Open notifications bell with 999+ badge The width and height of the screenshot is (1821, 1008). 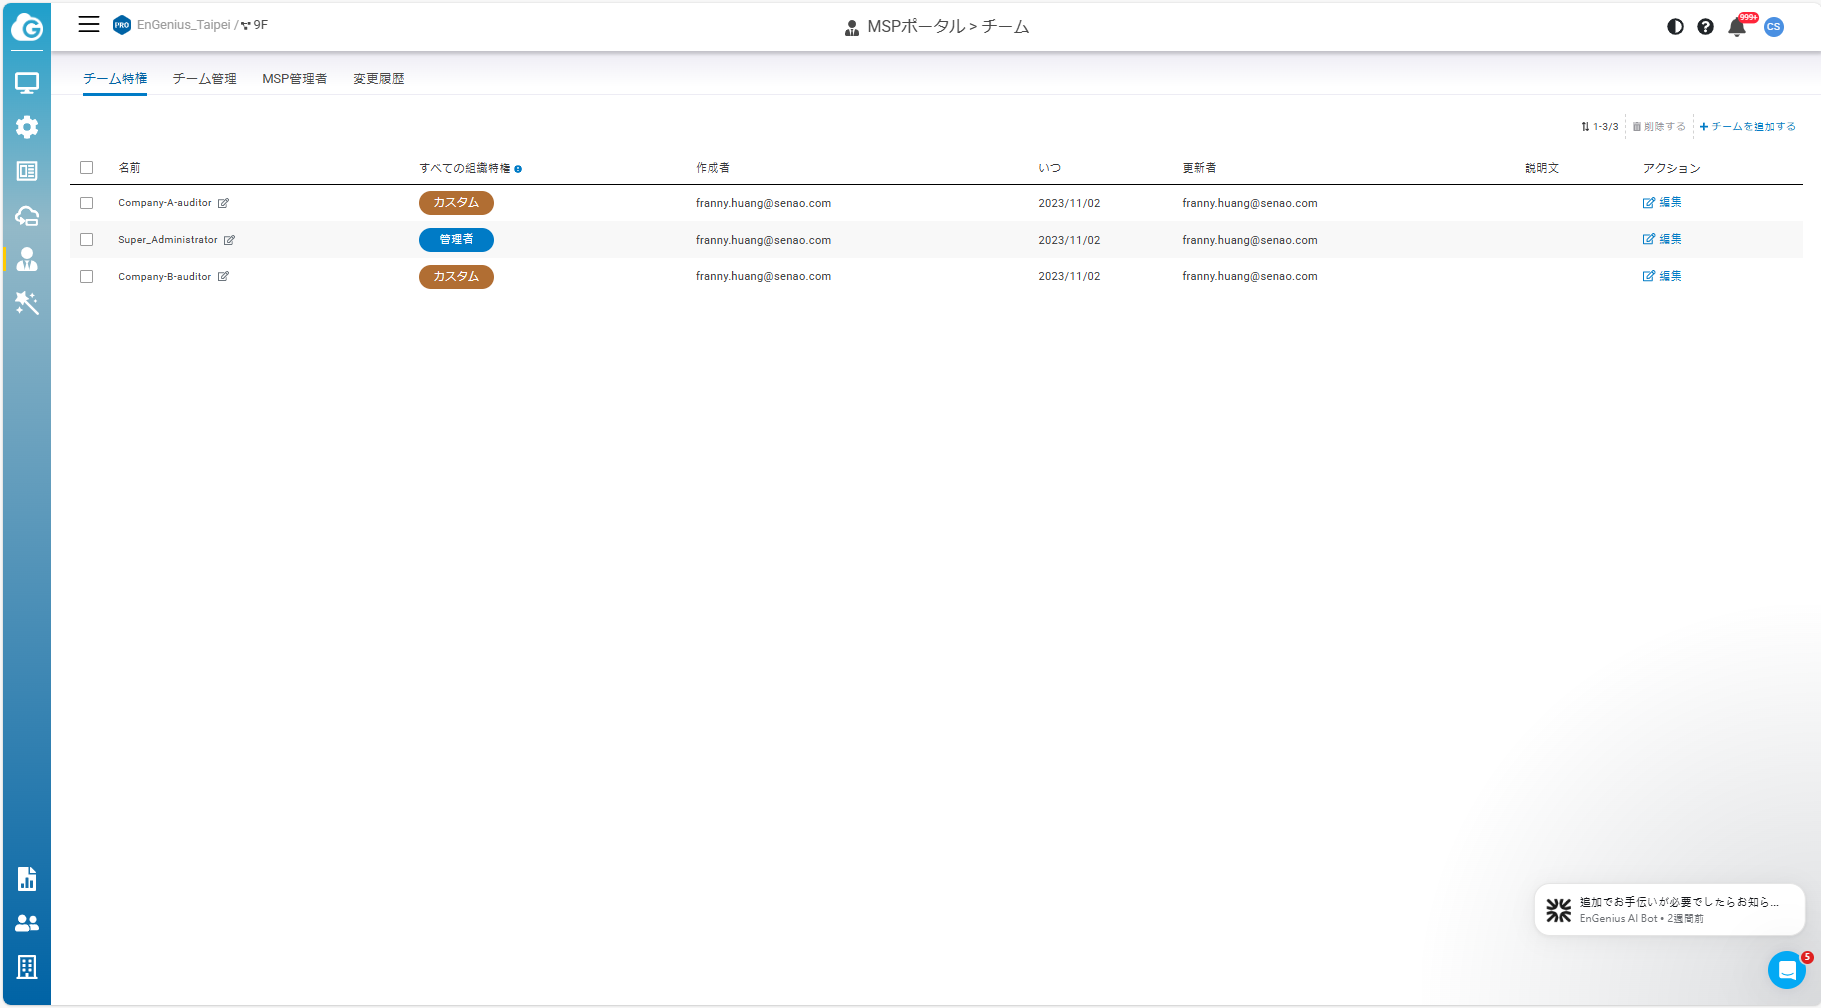click(1737, 27)
